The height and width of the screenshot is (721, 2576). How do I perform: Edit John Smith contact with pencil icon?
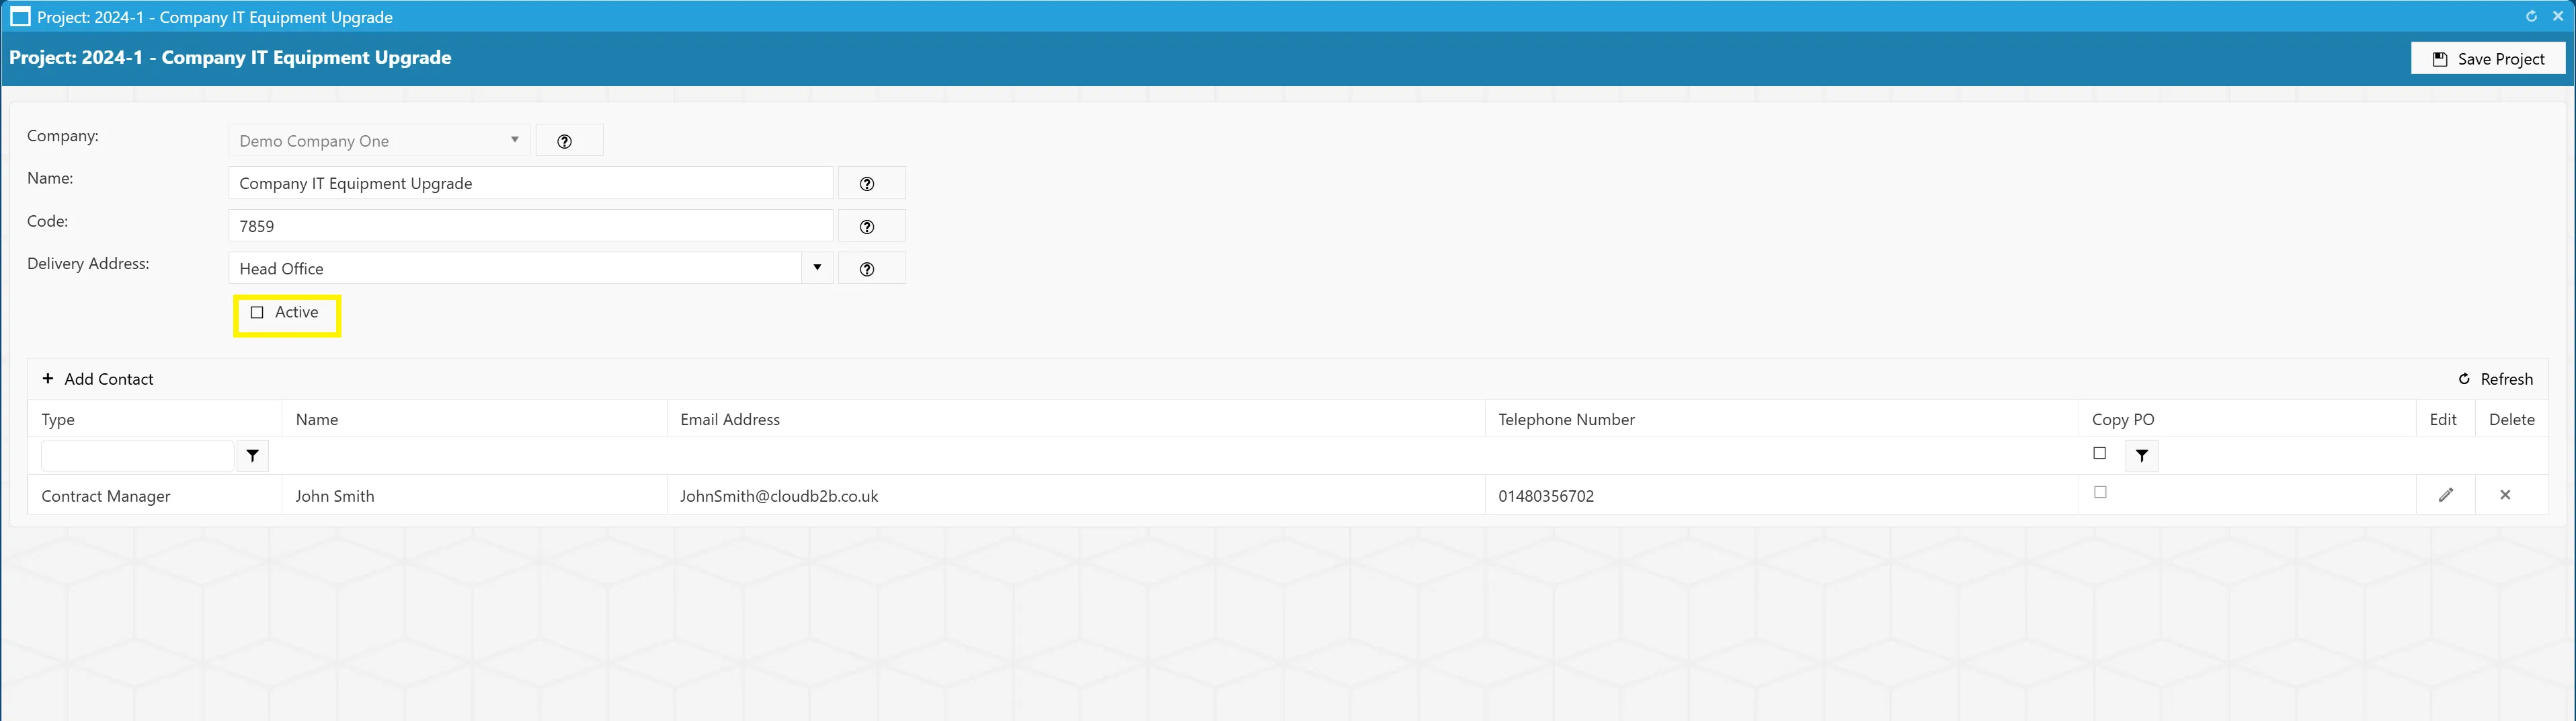(x=2445, y=495)
